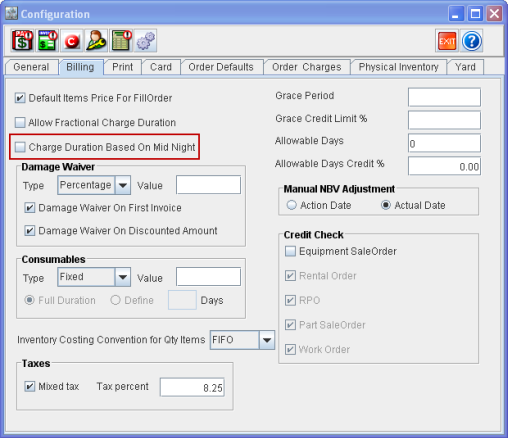Click the Grace Period input field

pyautogui.click(x=444, y=97)
